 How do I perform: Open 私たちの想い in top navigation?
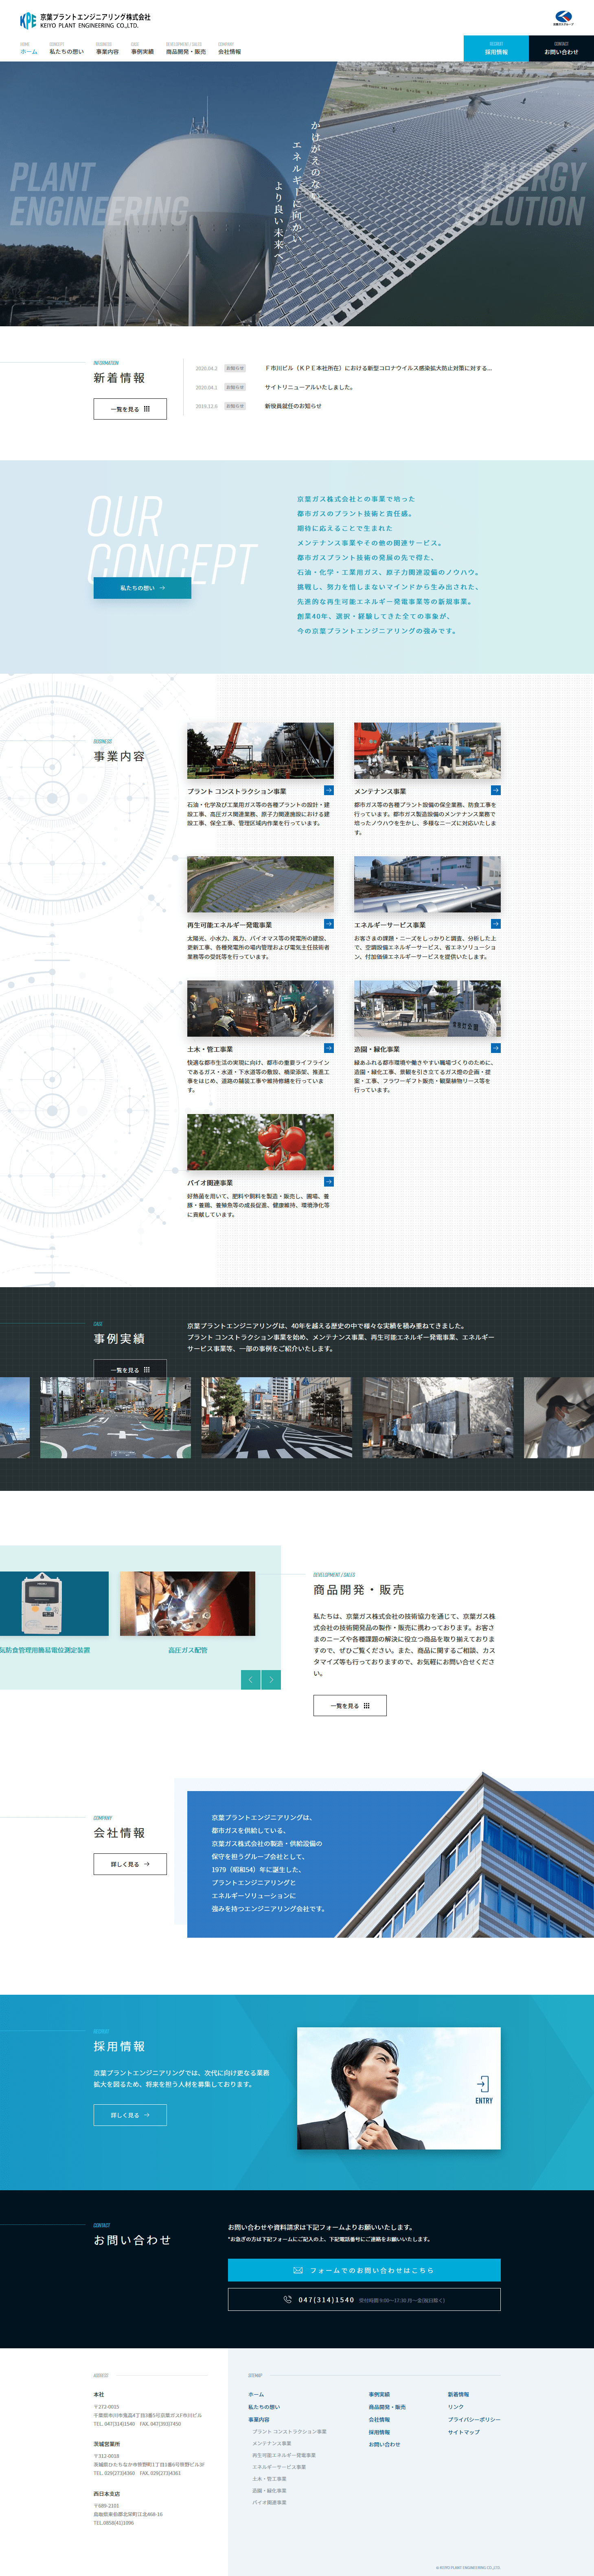coord(66,51)
